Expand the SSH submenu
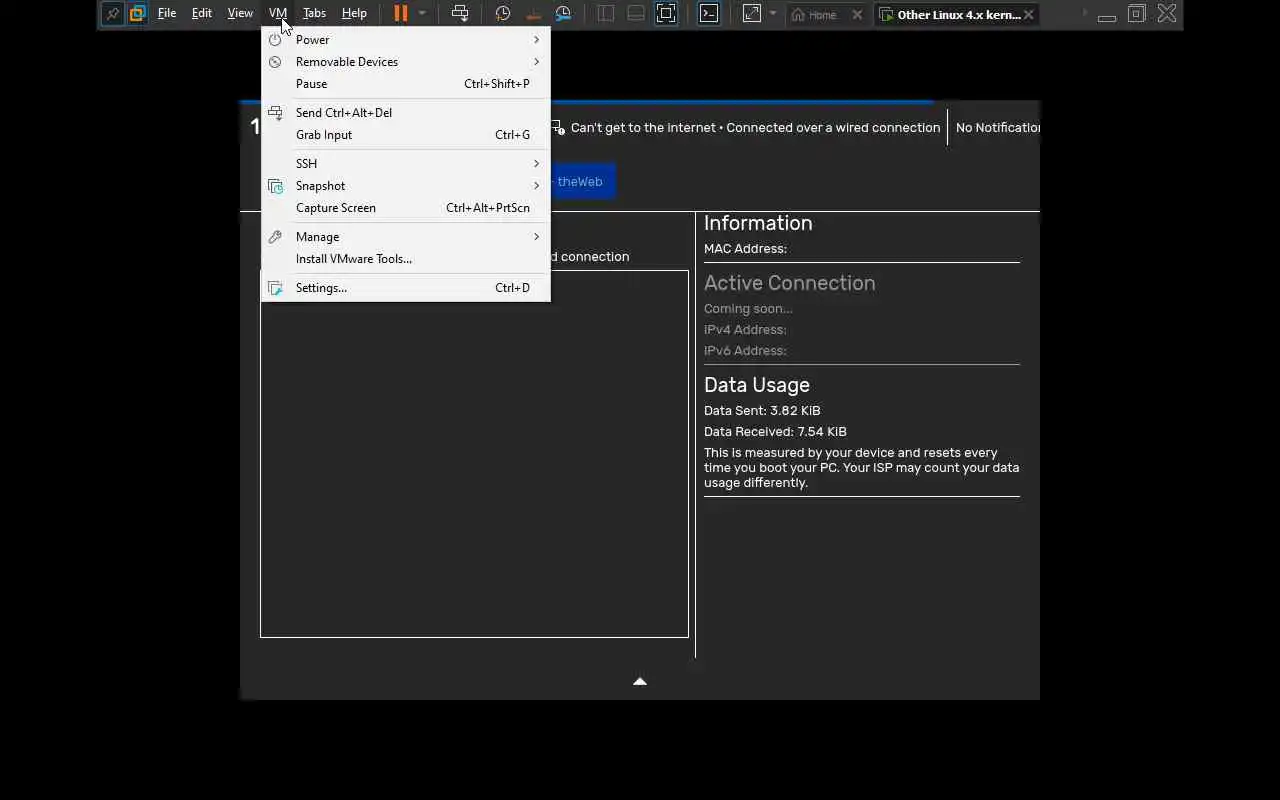The width and height of the screenshot is (1280, 800). coord(405,164)
